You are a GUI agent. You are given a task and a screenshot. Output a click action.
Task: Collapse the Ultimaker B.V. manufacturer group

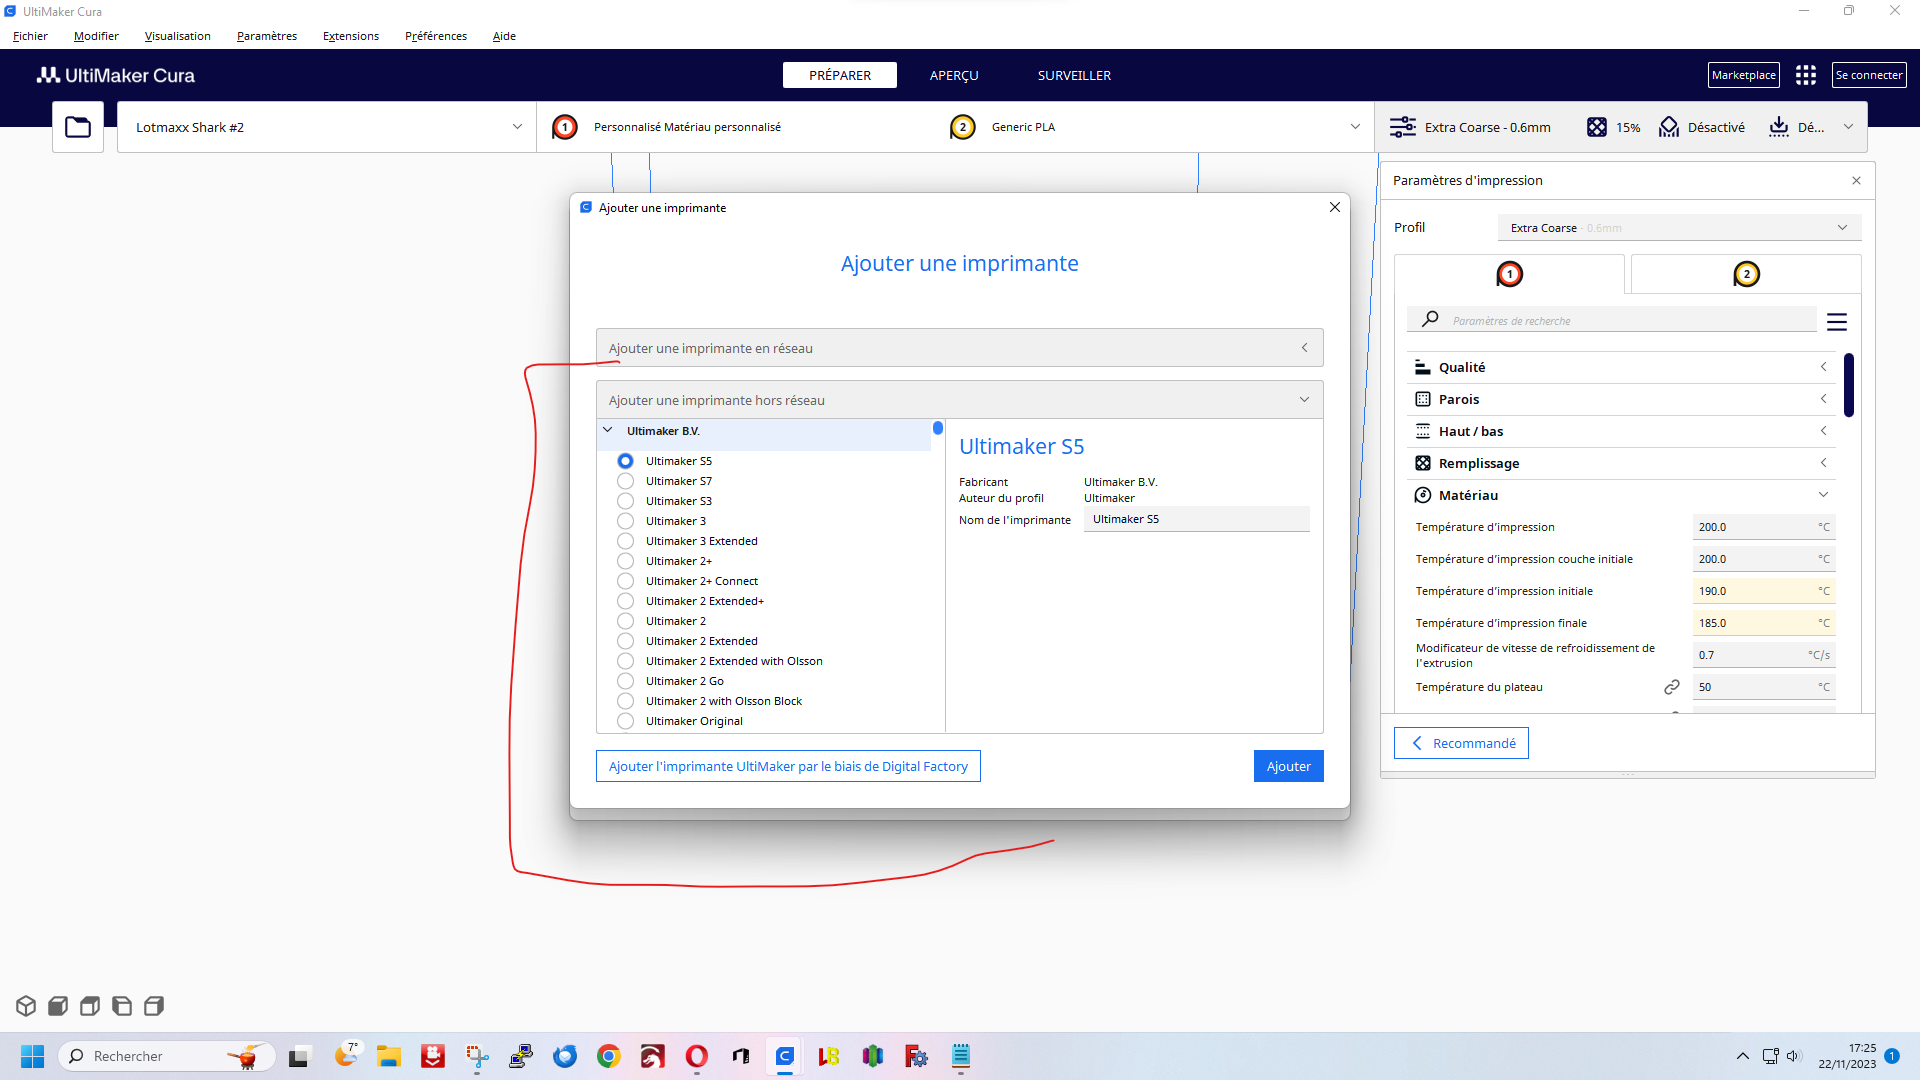pyautogui.click(x=608, y=431)
